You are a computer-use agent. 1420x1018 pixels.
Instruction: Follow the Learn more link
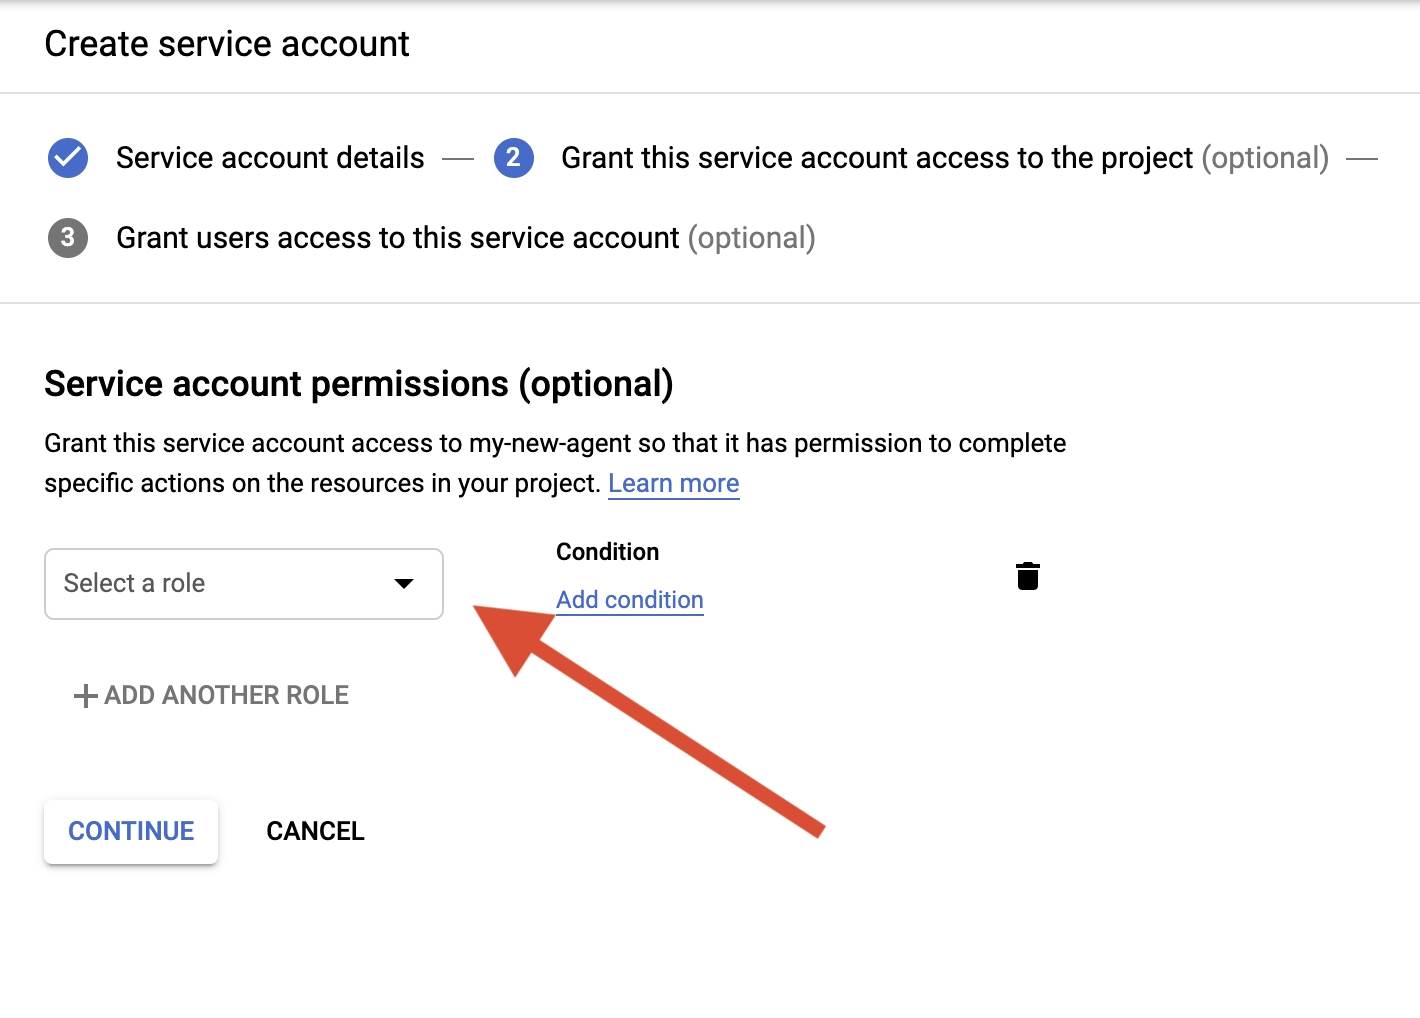pyautogui.click(x=673, y=484)
